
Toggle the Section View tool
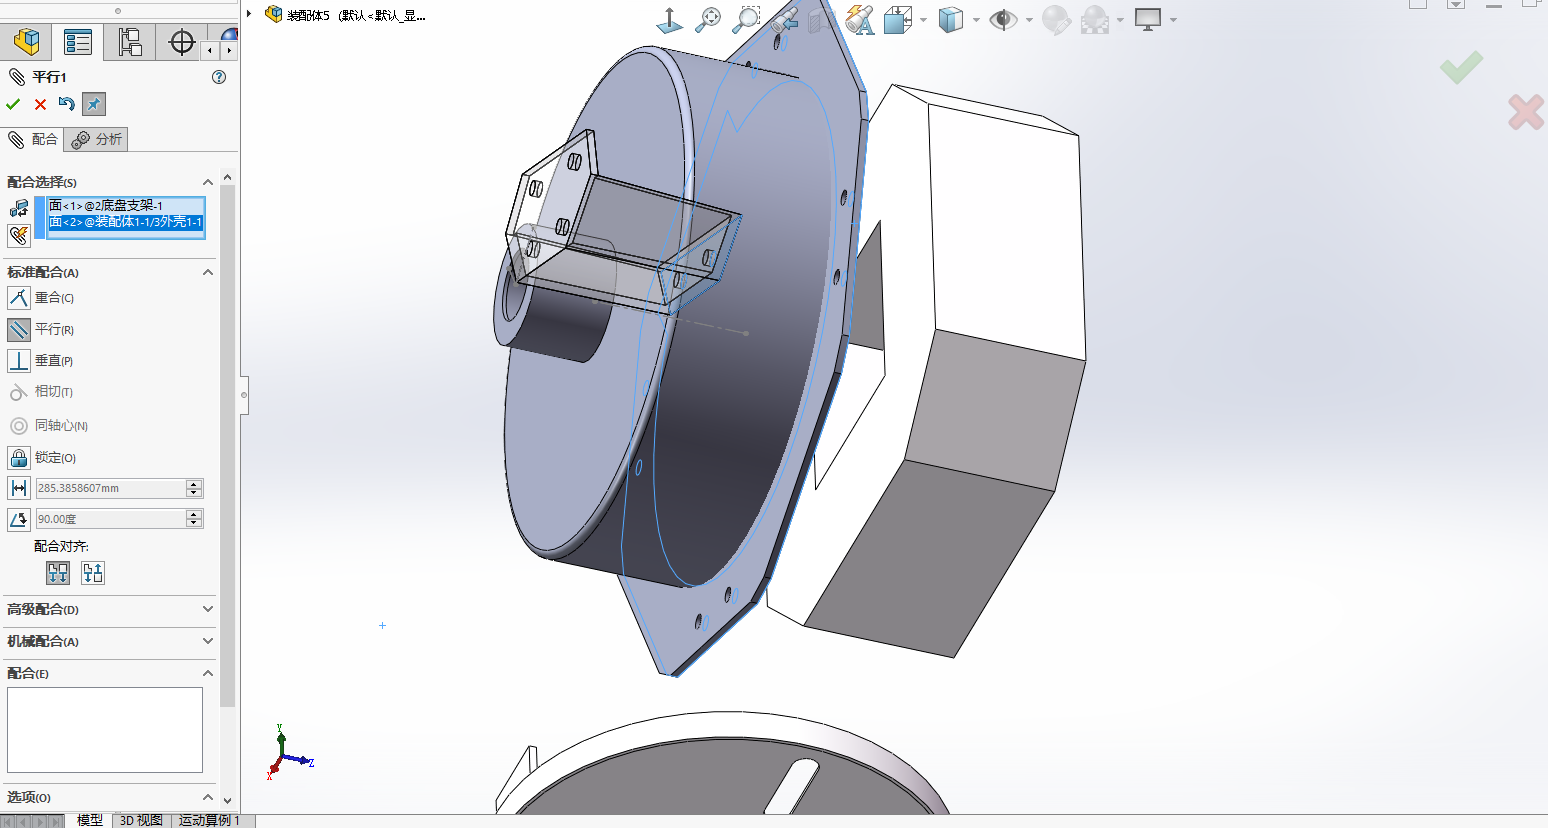[821, 19]
